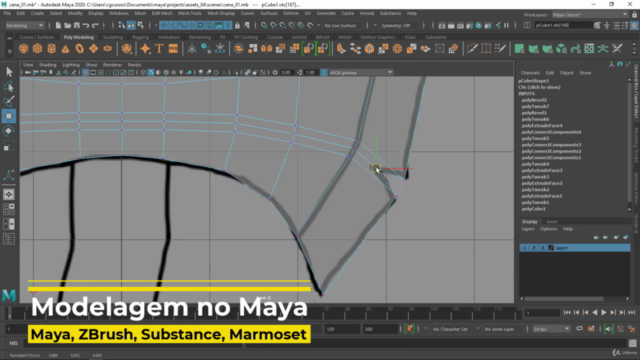
Task: Click the Extrude shelf icon
Action: [x=341, y=49]
